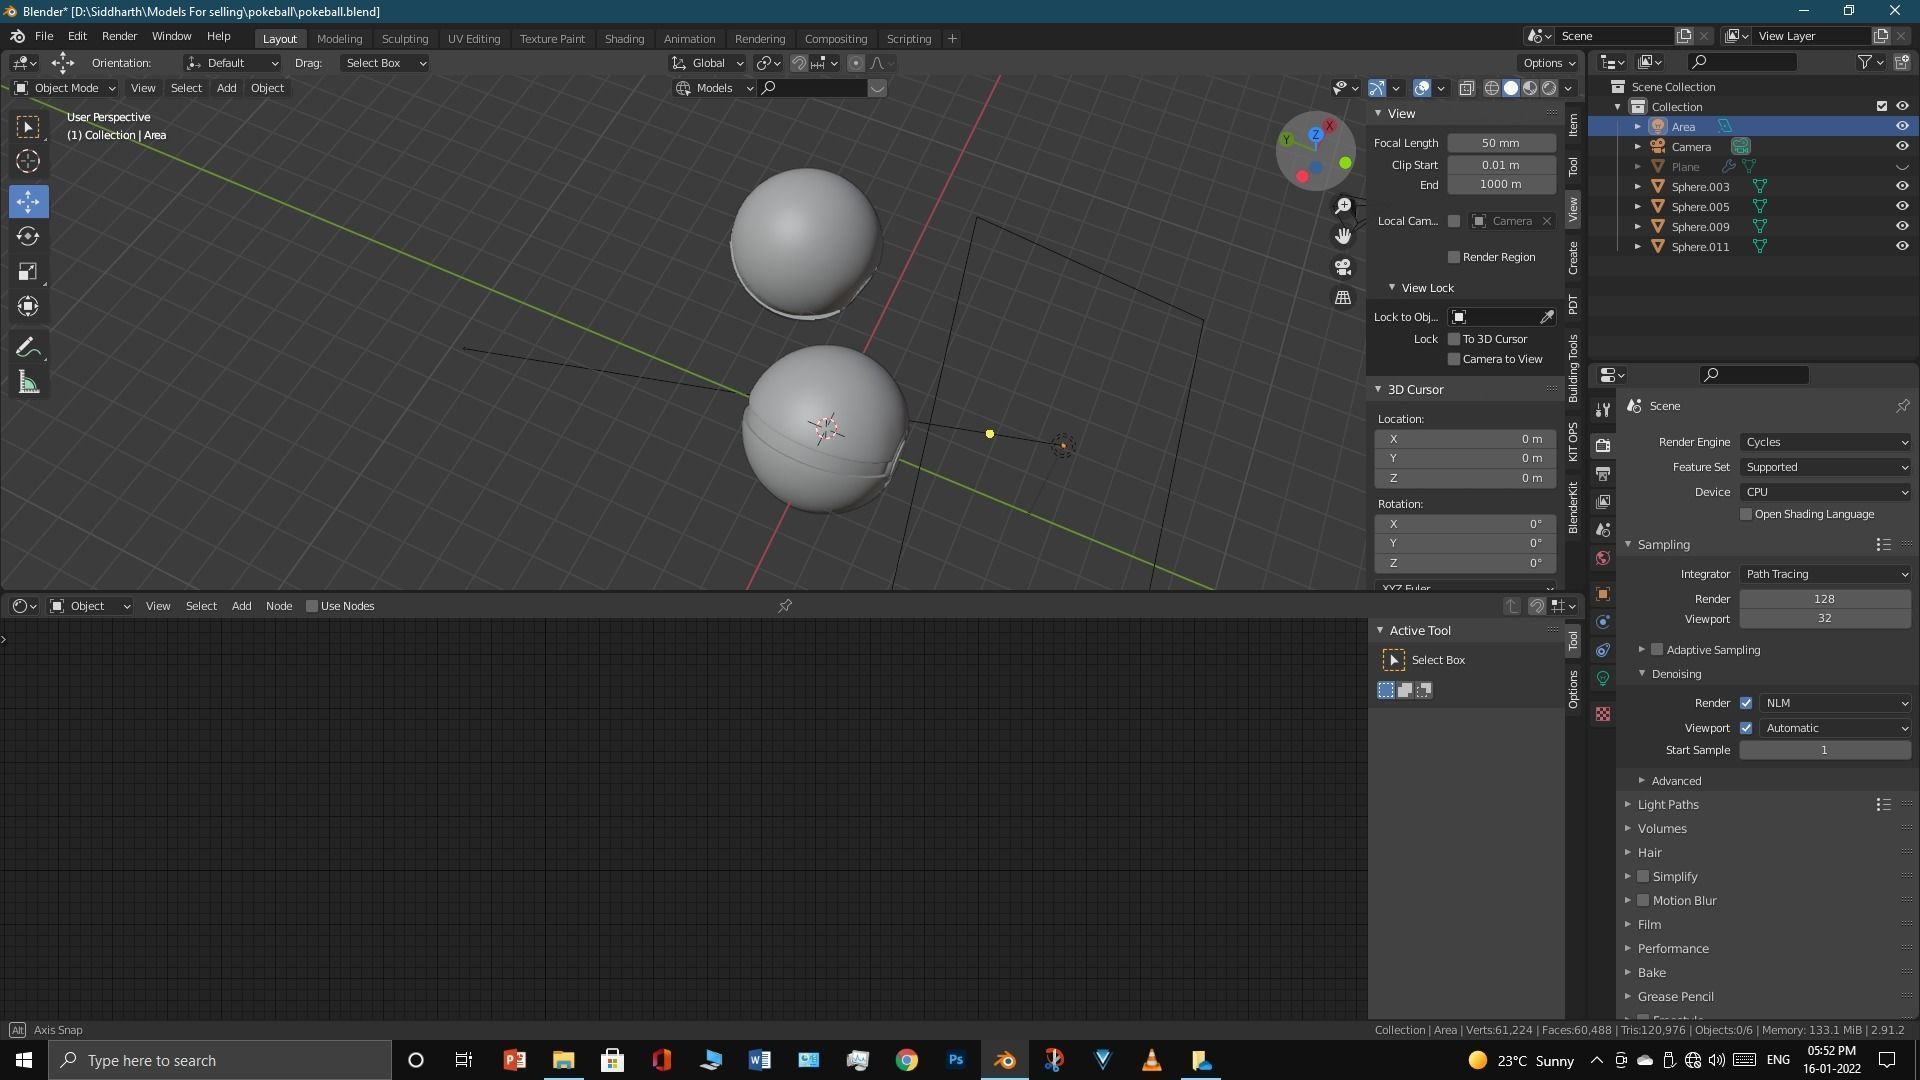The image size is (1920, 1080).
Task: Open World properties tab icon
Action: pos(1603,558)
